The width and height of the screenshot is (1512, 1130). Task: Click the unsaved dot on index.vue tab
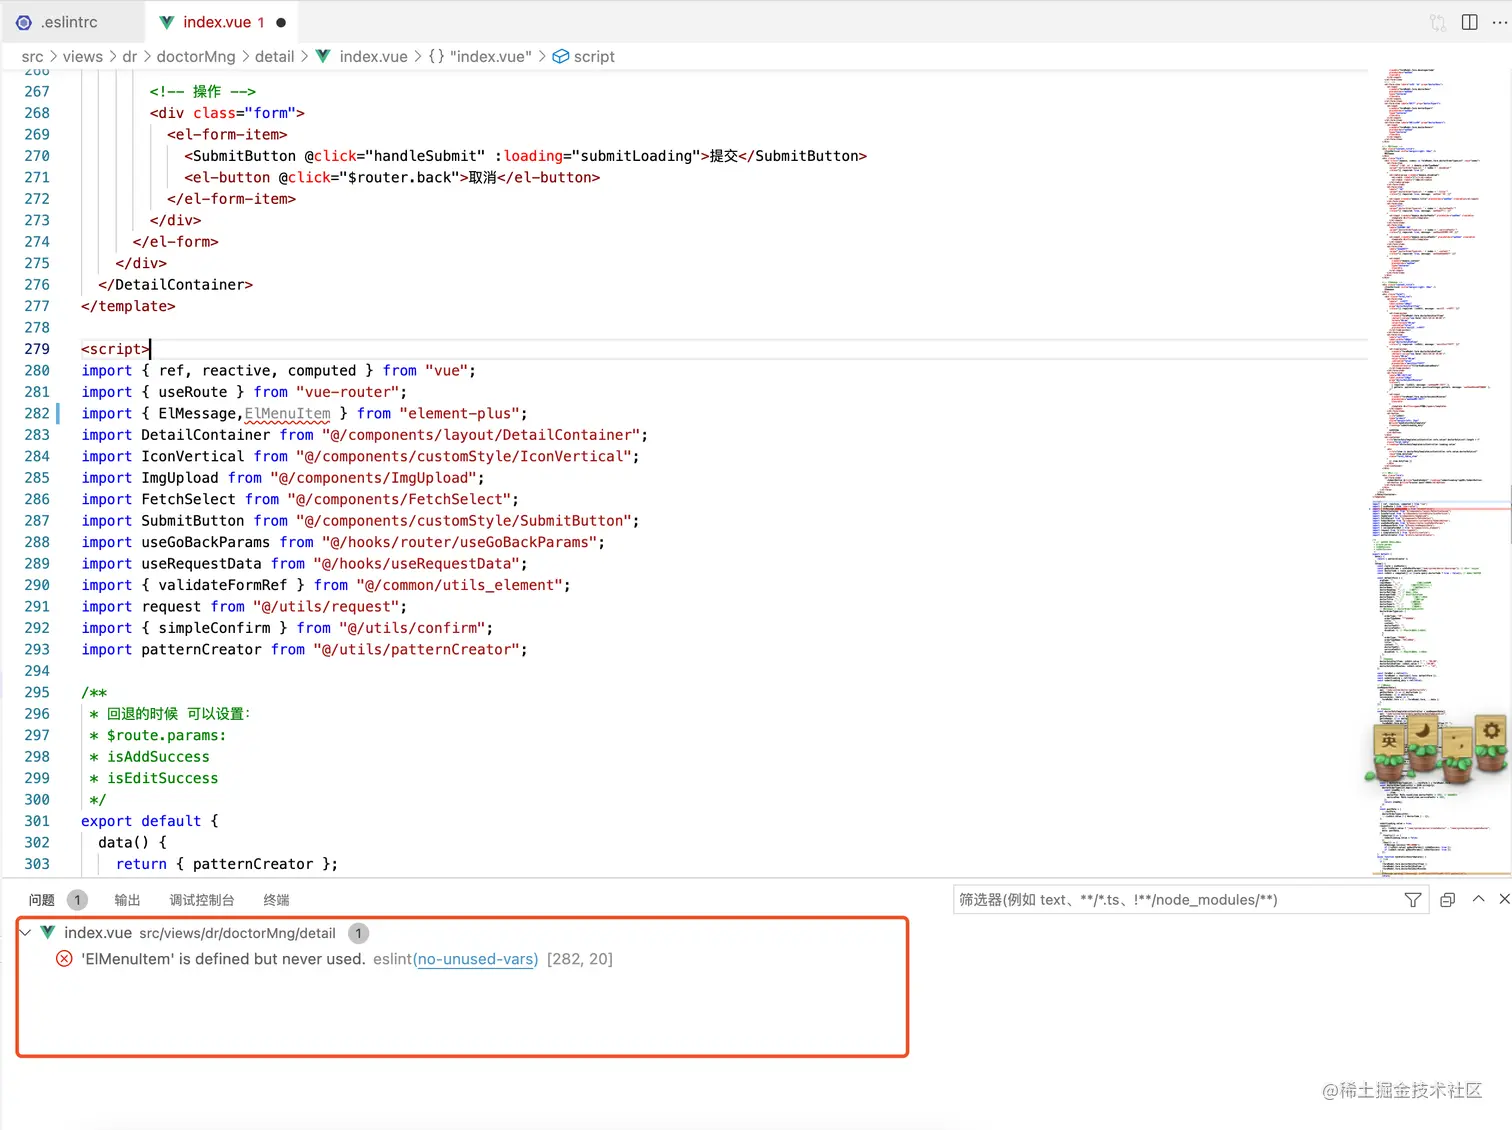[281, 22]
